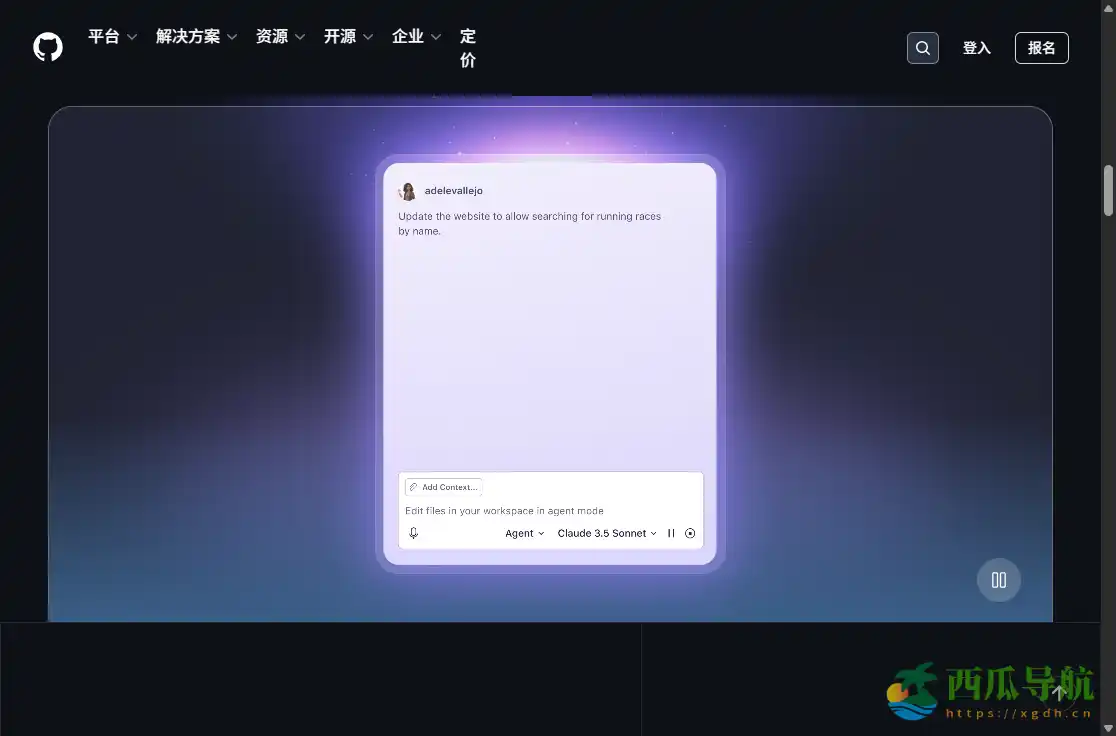Image resolution: width=1116 pixels, height=736 pixels.
Task: Click the 报名 button
Action: point(1041,47)
